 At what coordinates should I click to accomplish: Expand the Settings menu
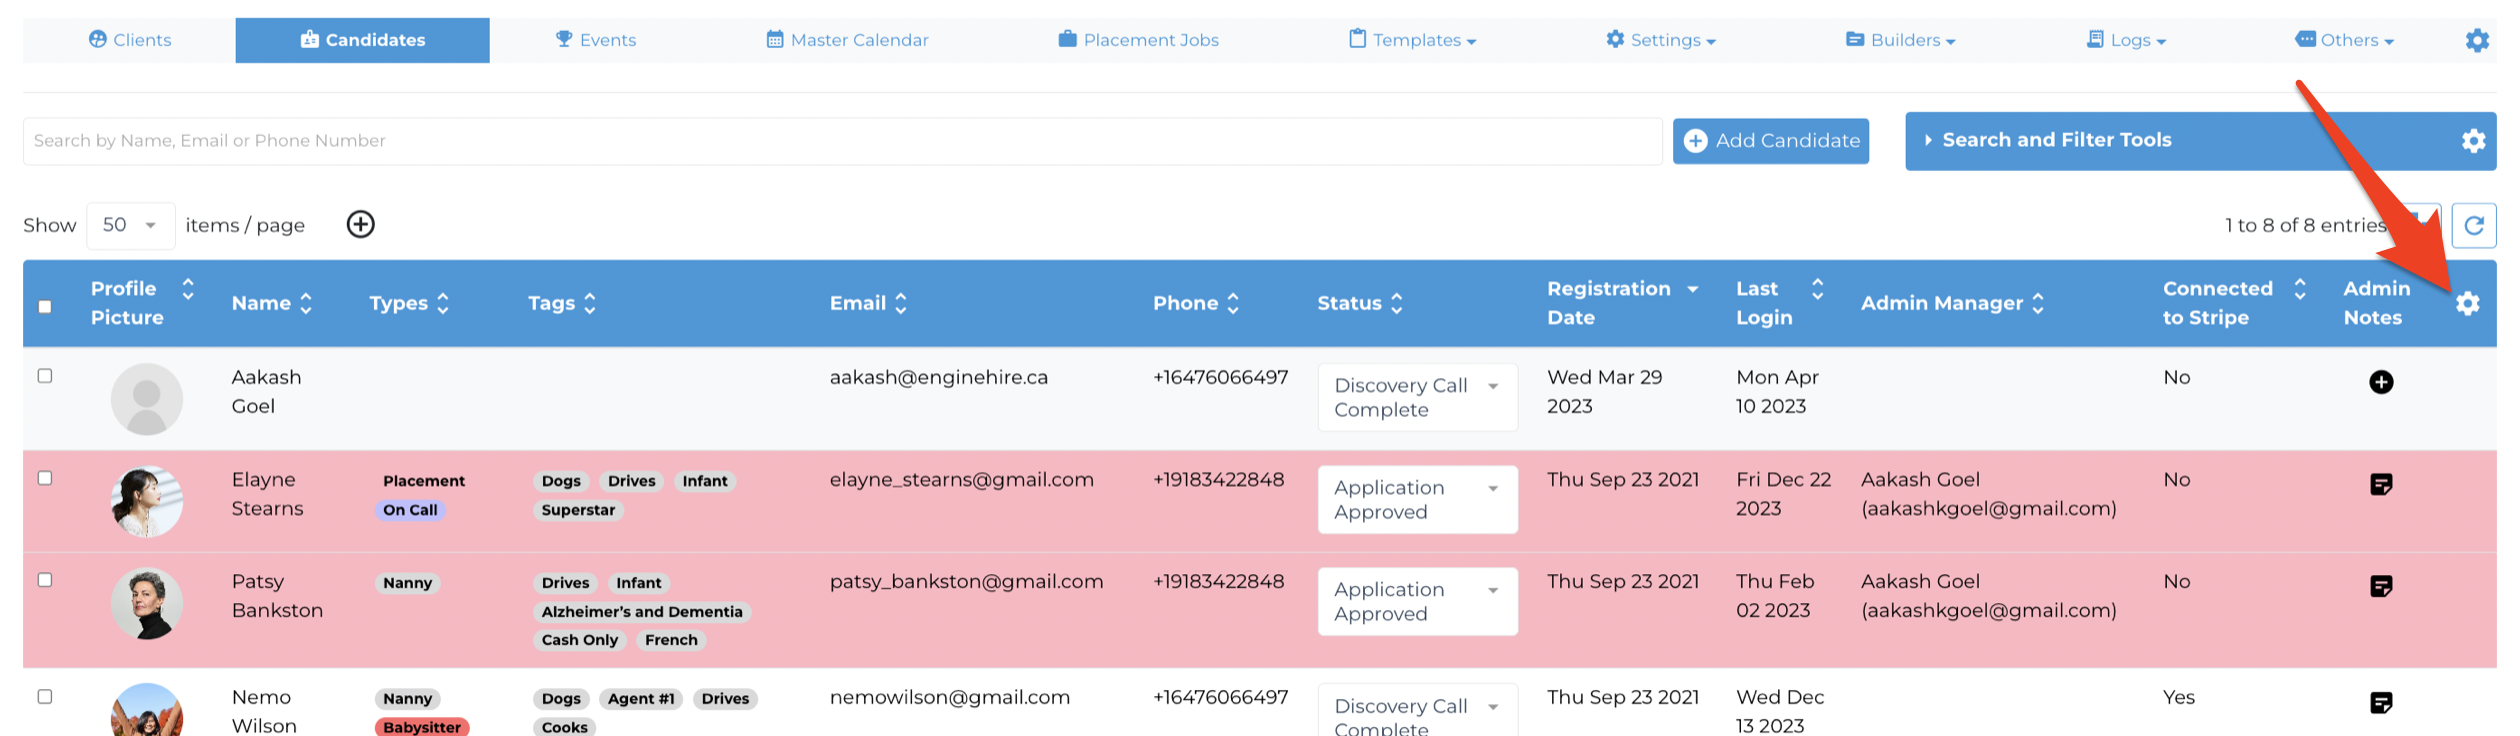pos(1660,40)
